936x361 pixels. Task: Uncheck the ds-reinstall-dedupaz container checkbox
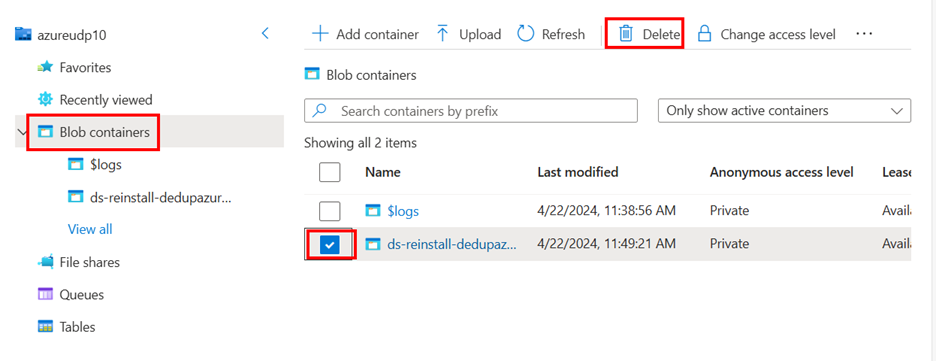tap(330, 243)
